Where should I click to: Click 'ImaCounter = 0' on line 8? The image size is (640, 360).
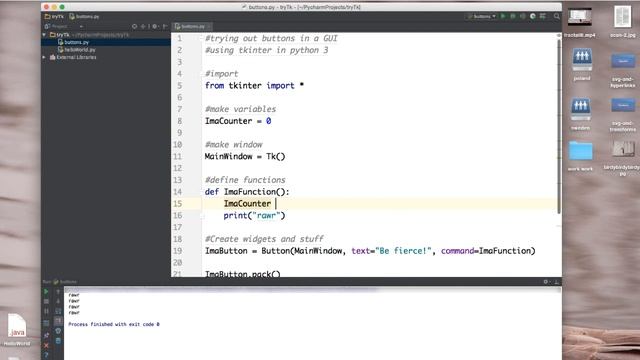(238, 121)
